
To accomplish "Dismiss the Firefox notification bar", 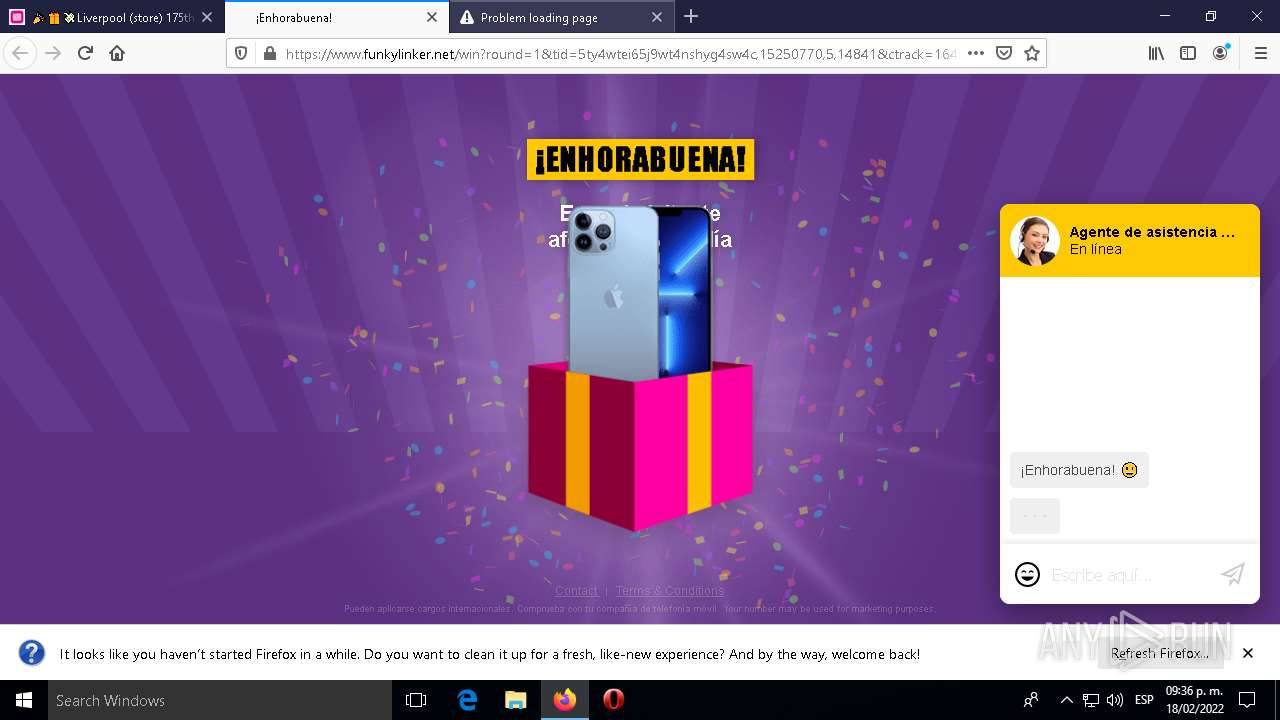I will [1247, 653].
